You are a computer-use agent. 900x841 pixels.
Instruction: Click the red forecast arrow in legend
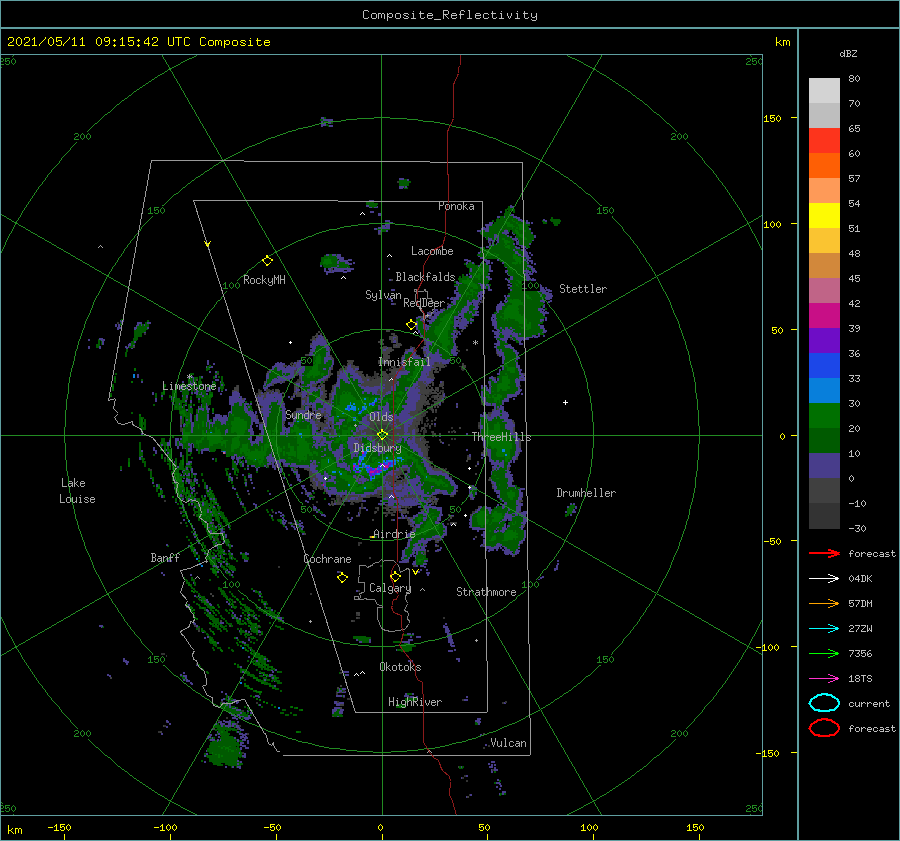click(x=824, y=553)
